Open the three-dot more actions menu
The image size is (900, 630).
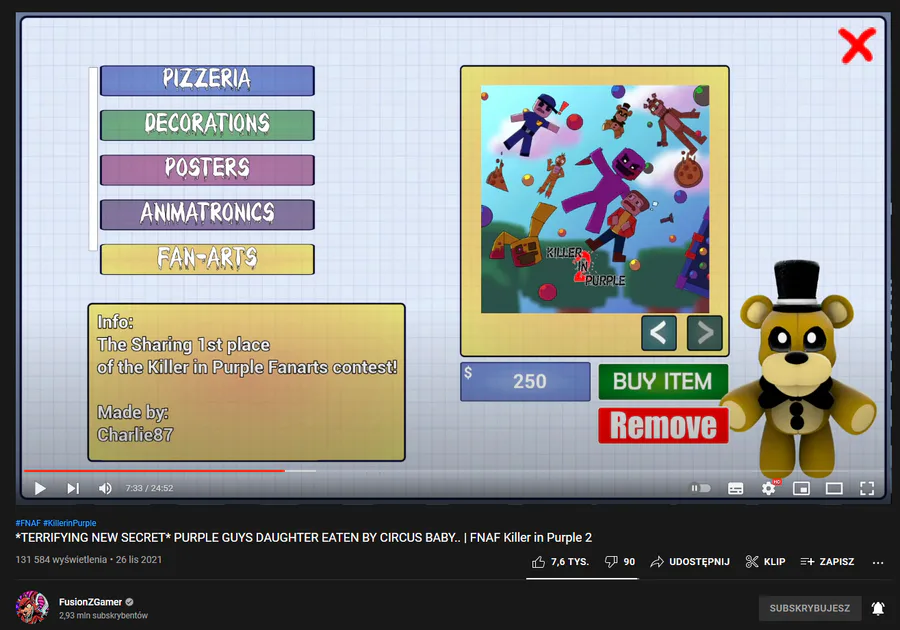pyautogui.click(x=878, y=563)
